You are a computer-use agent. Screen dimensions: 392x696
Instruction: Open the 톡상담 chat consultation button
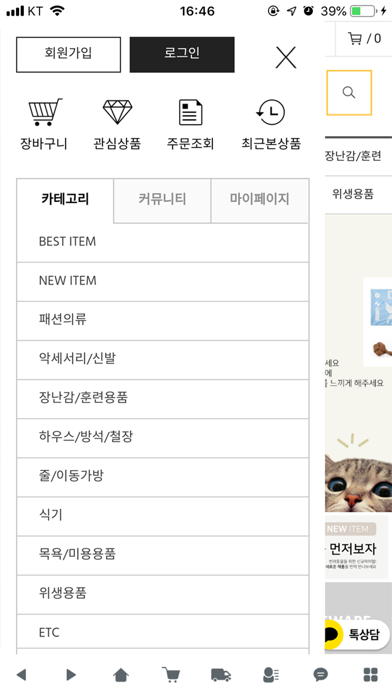pos(354,635)
